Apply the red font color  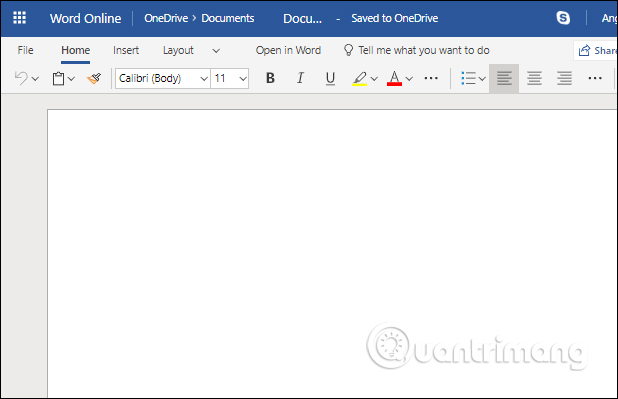395,78
